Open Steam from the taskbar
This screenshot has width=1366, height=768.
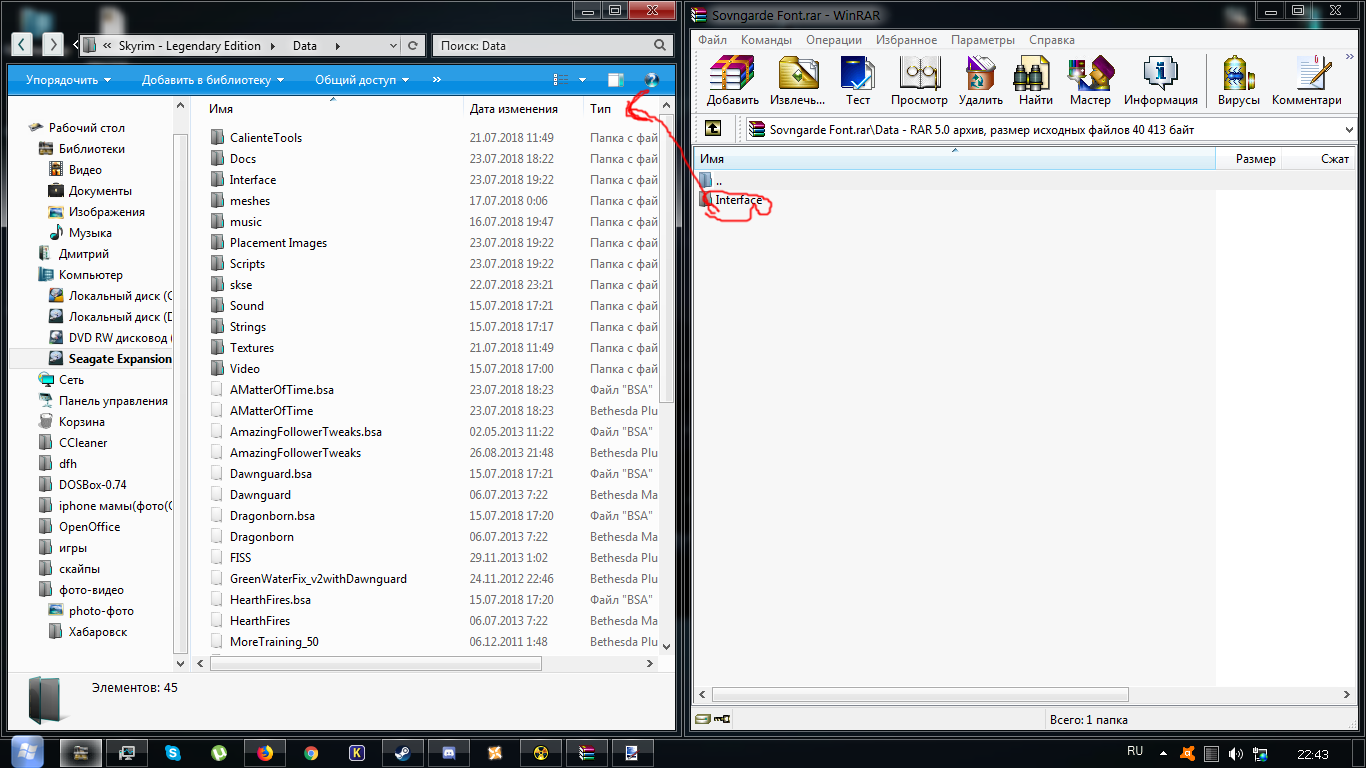click(x=403, y=753)
